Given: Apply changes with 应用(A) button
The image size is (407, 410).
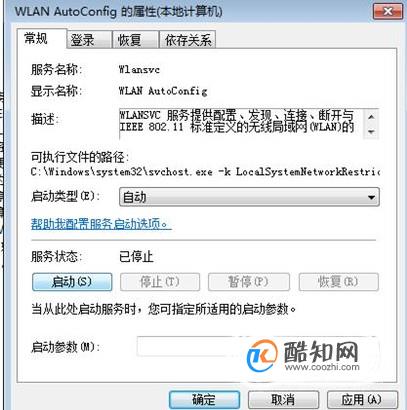Looking at the screenshot, I should (362, 399).
